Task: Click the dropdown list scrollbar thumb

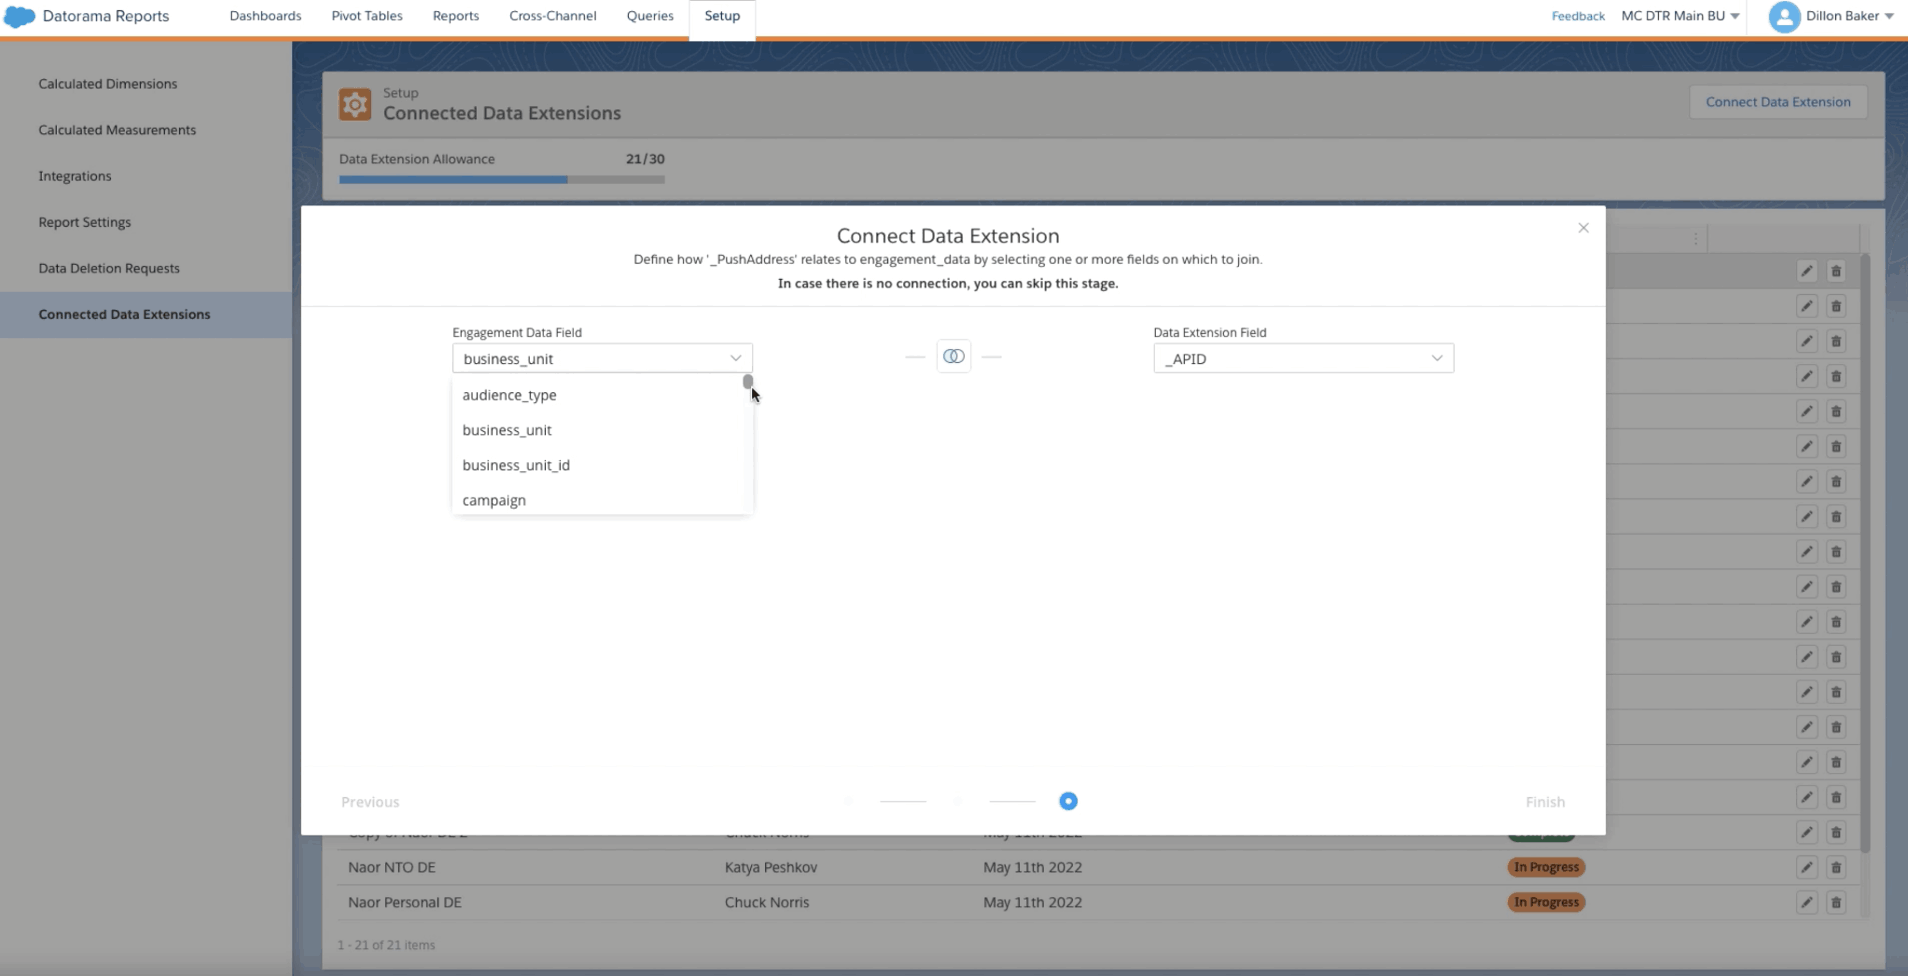Action: (747, 381)
